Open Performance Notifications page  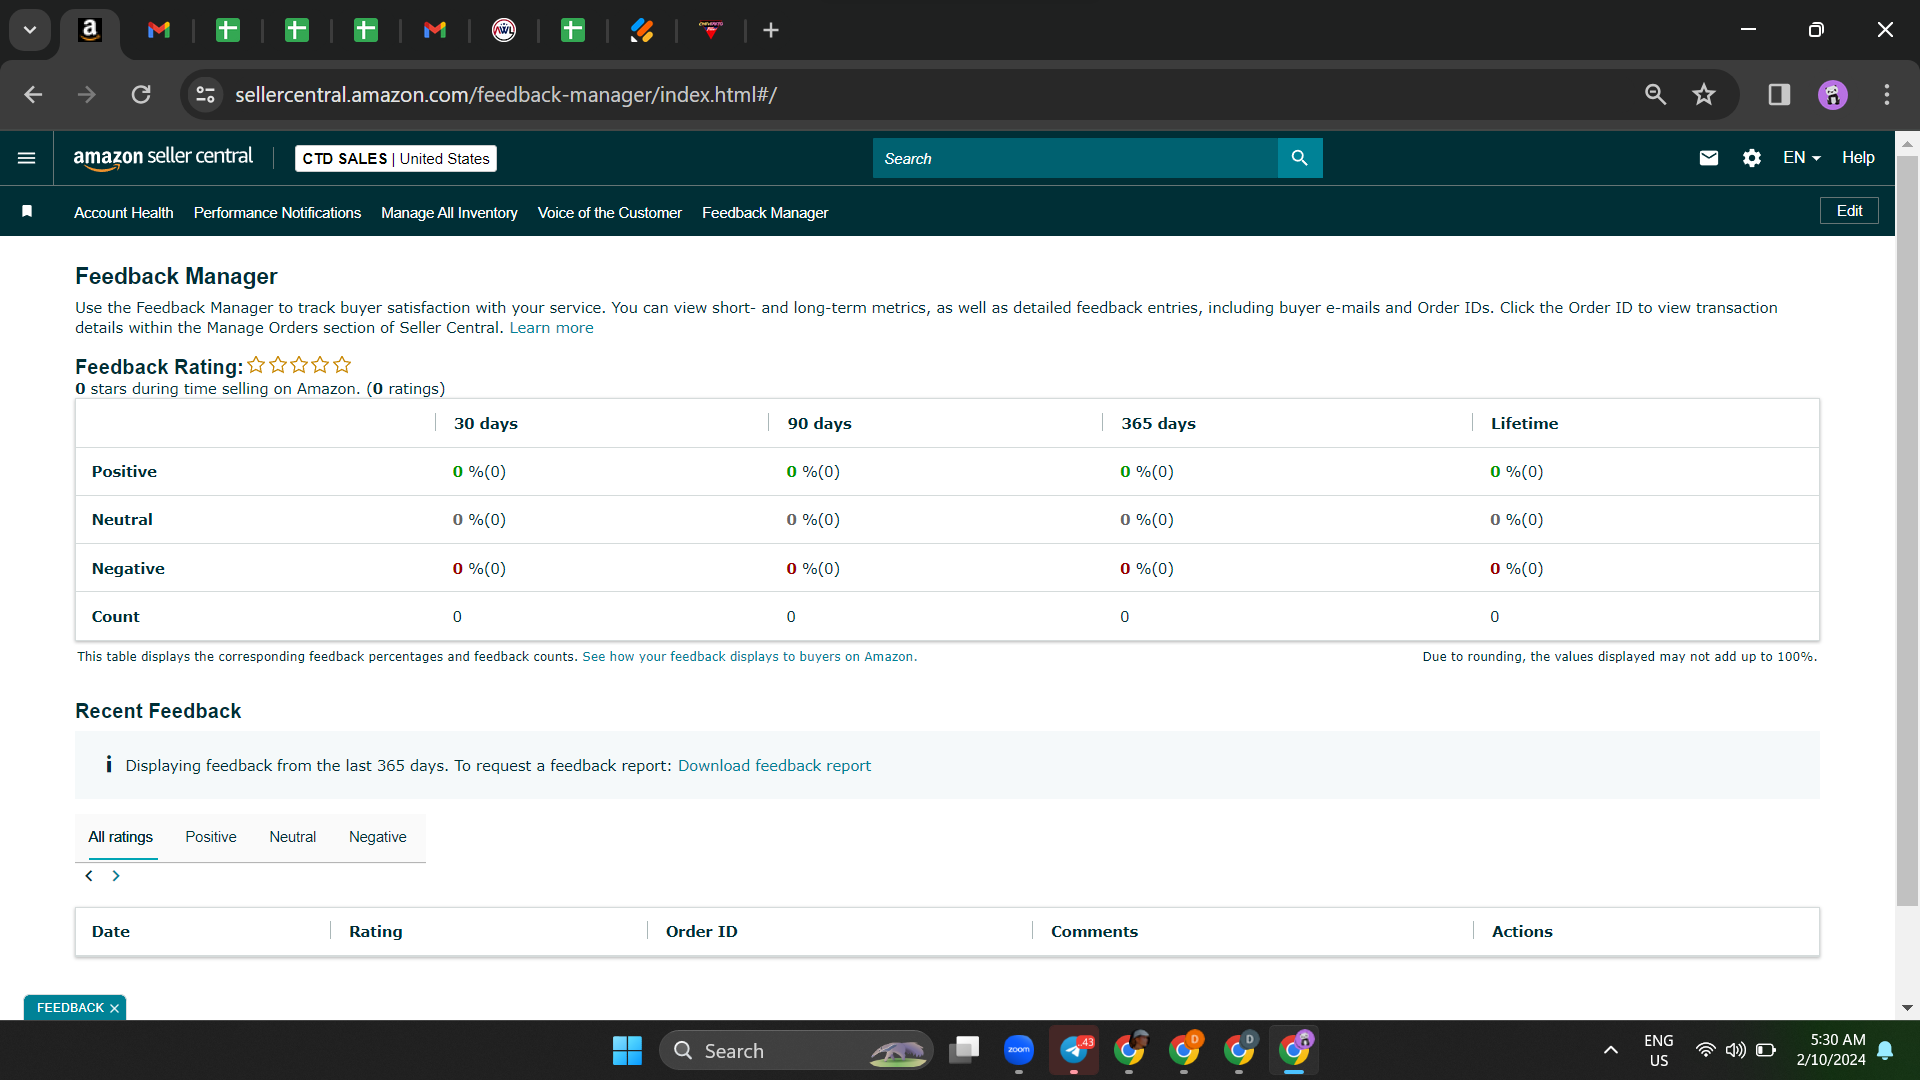coord(277,213)
